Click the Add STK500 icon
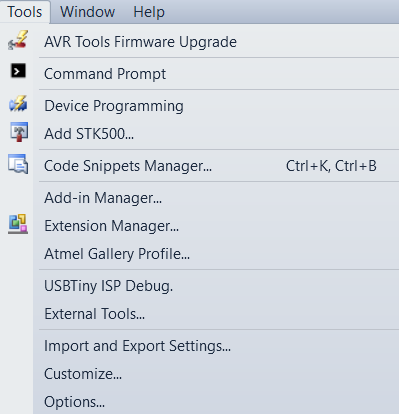This screenshot has height=414, width=399. pyautogui.click(x=19, y=132)
